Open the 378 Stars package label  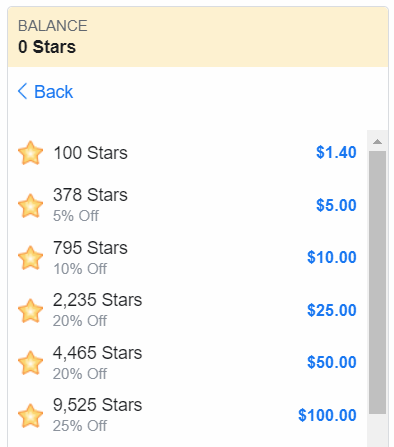click(x=90, y=195)
